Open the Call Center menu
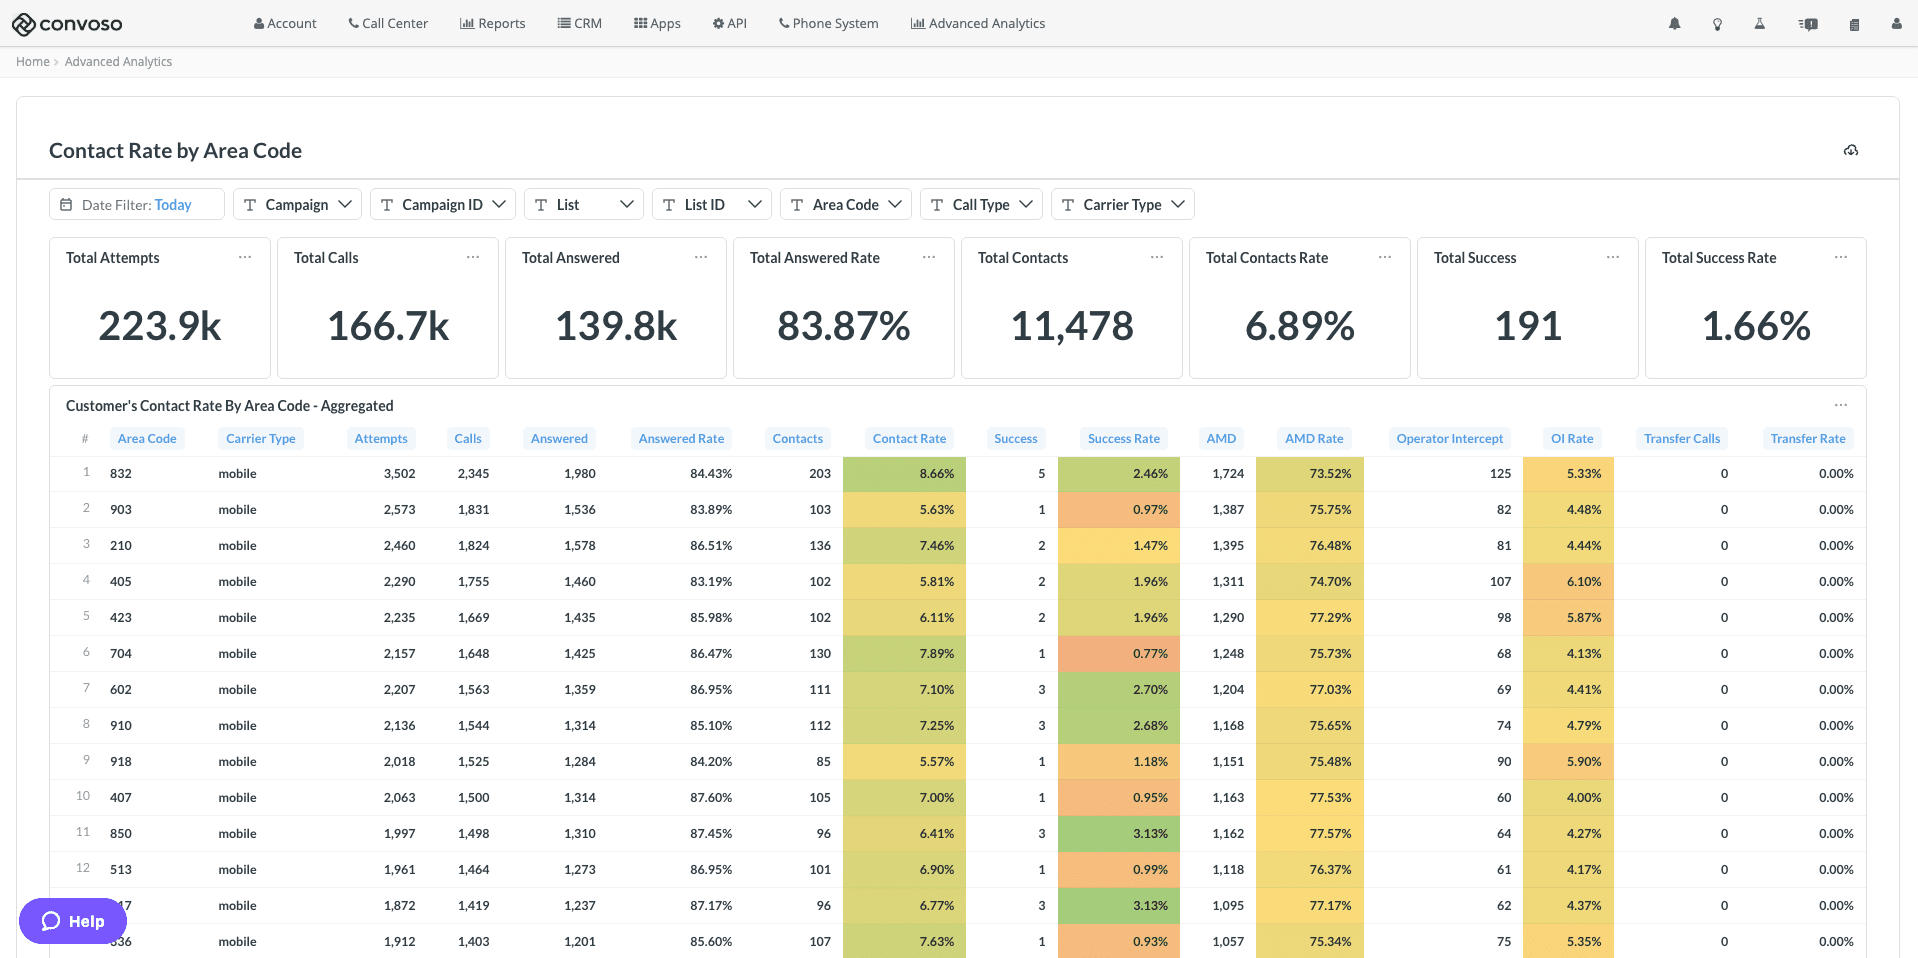Image resolution: width=1918 pixels, height=958 pixels. (x=388, y=24)
